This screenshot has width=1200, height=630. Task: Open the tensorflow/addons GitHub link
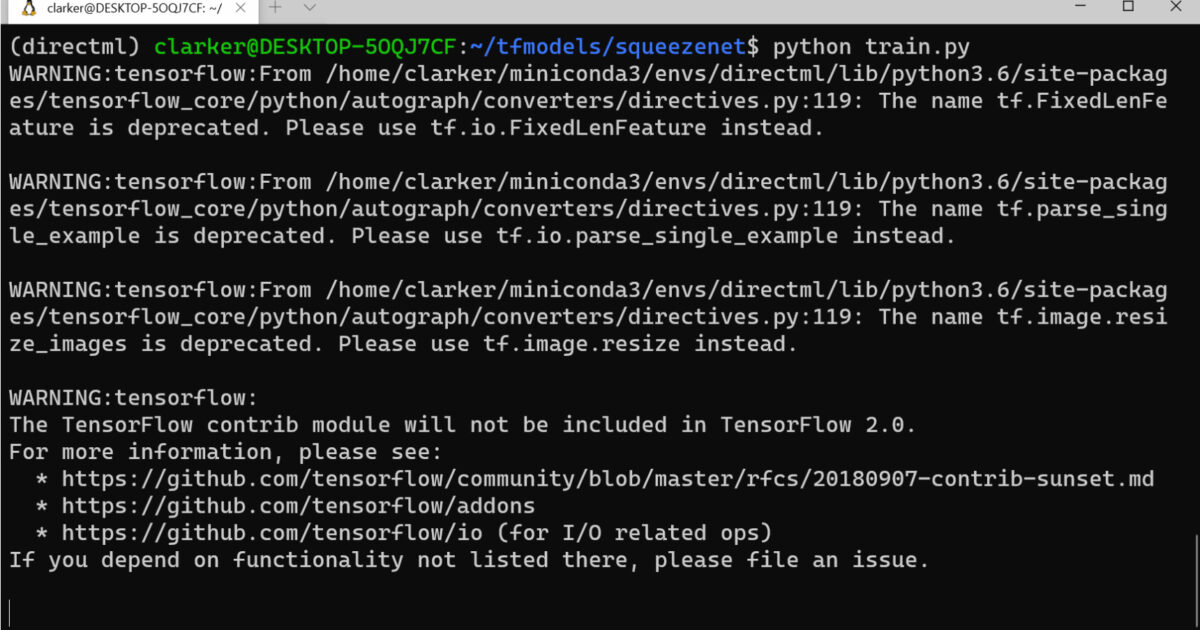pos(298,506)
